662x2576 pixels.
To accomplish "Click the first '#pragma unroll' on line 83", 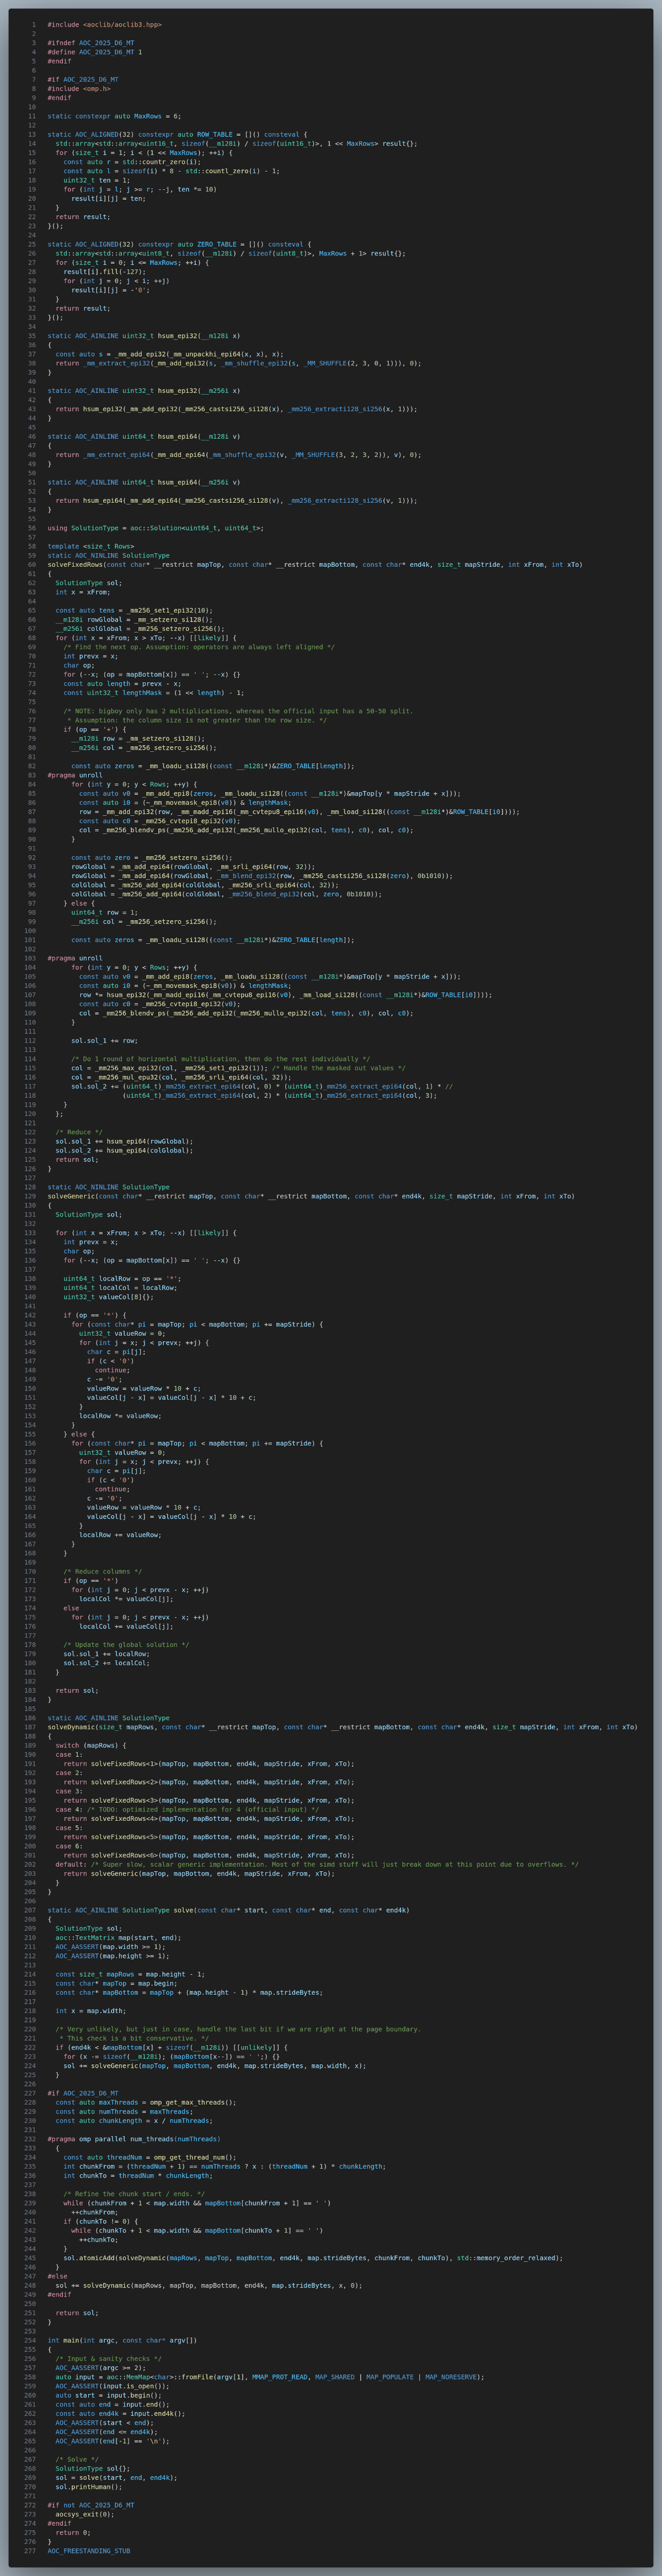I will [x=75, y=776].
